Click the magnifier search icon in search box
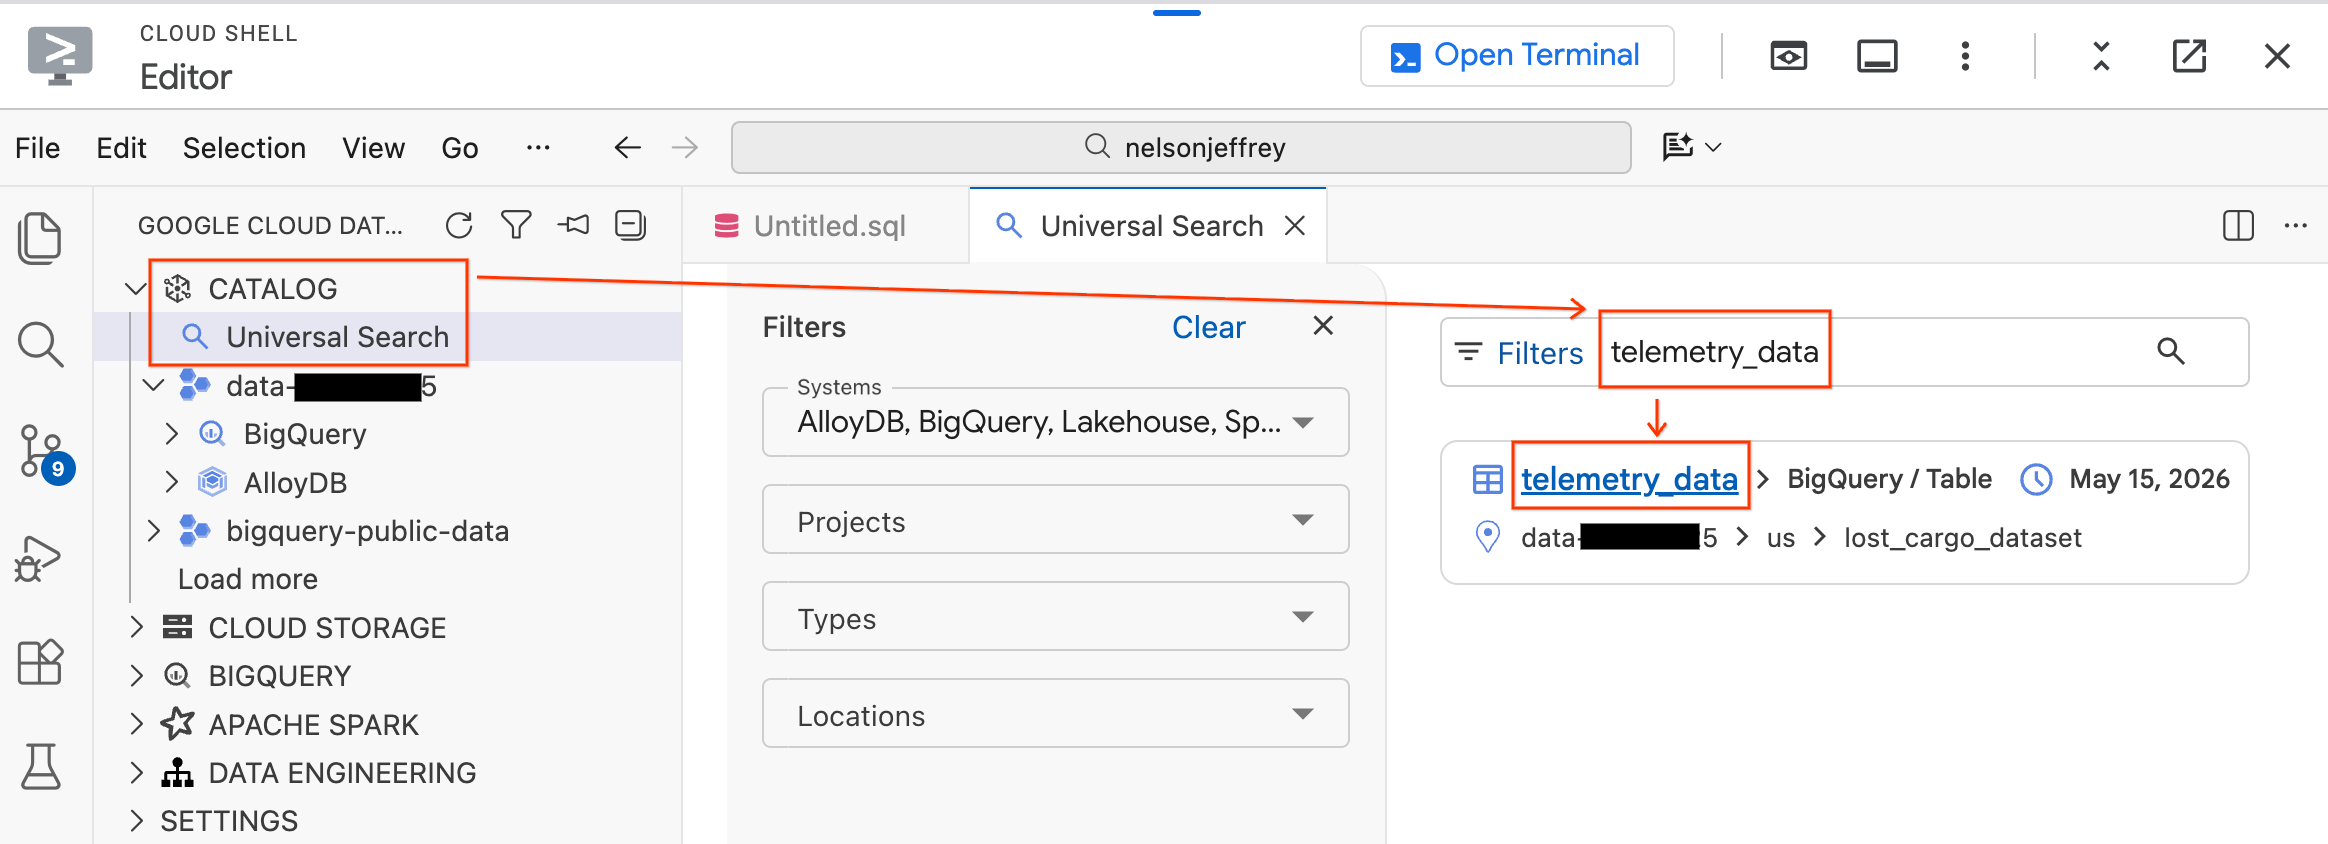Viewport: 2328px width, 844px height. [2170, 351]
